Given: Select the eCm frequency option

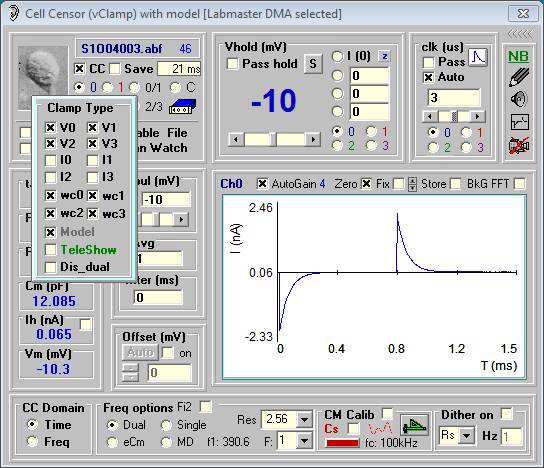Looking at the screenshot, I should (x=112, y=442).
